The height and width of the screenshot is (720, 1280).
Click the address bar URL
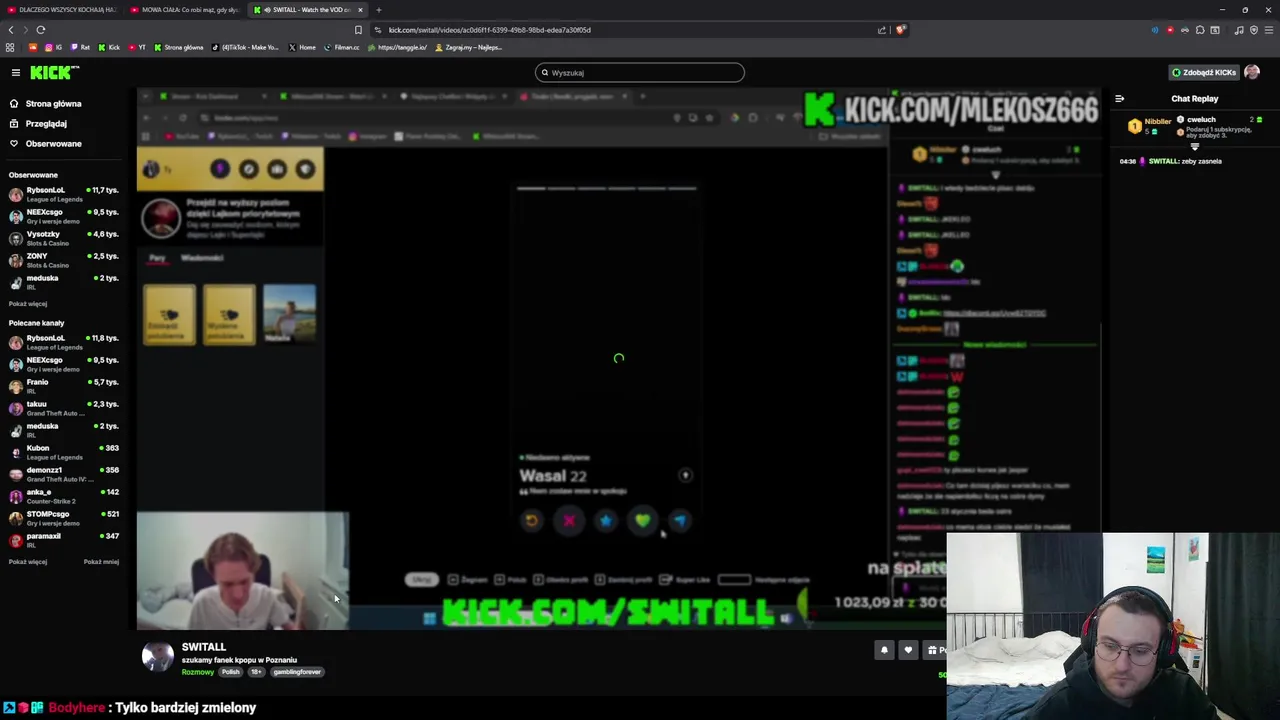489,30
